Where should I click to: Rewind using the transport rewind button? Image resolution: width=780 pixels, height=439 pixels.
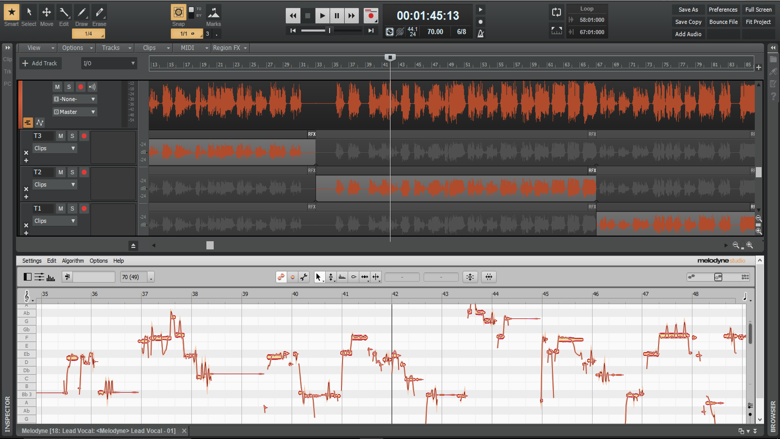pos(293,15)
